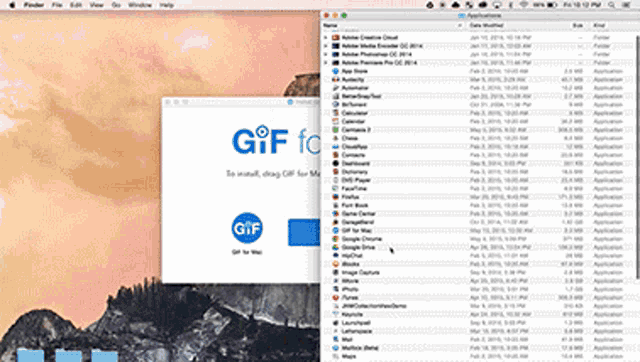Select the Font Book application icon
Viewport: 640px width, 362px height.
coord(336,205)
